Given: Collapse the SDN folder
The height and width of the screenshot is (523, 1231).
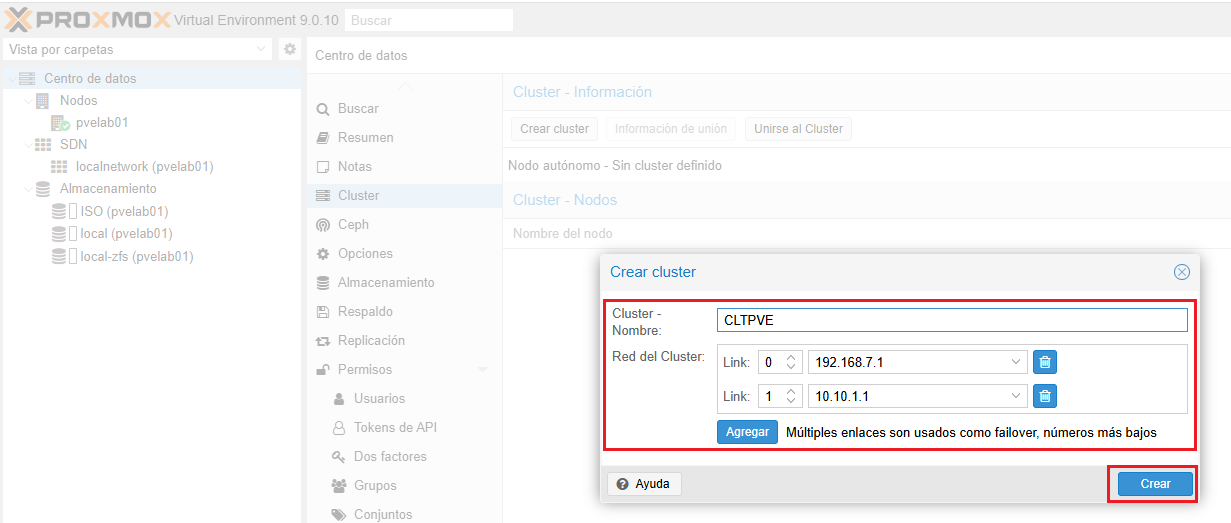Looking at the screenshot, I should pyautogui.click(x=27, y=144).
